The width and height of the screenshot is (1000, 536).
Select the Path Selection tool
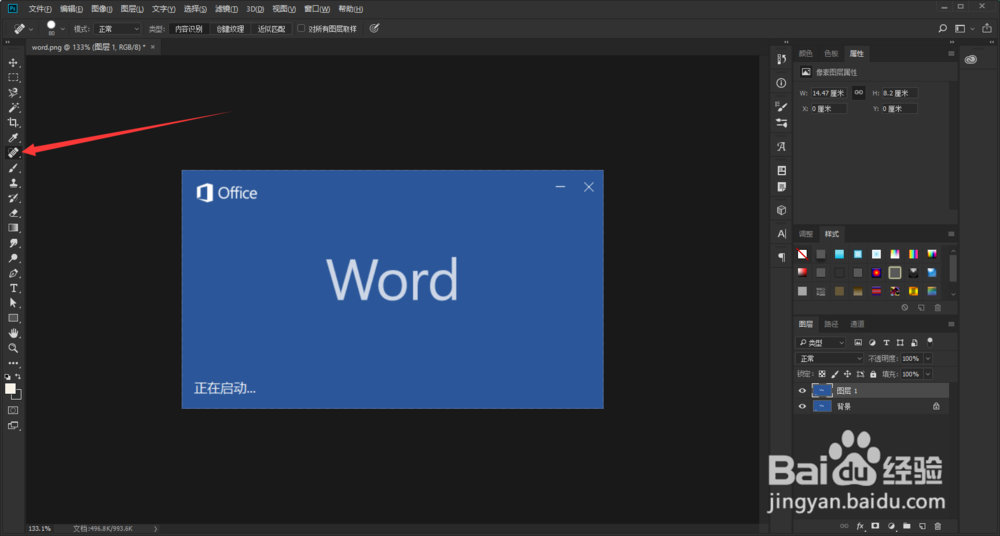[13, 303]
